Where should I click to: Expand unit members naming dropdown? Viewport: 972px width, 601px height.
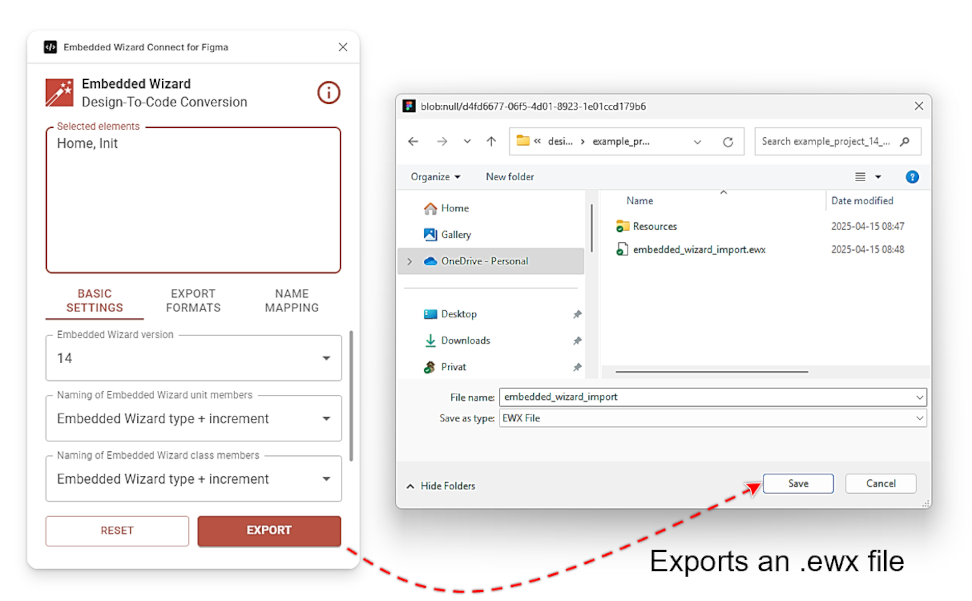[193, 419]
